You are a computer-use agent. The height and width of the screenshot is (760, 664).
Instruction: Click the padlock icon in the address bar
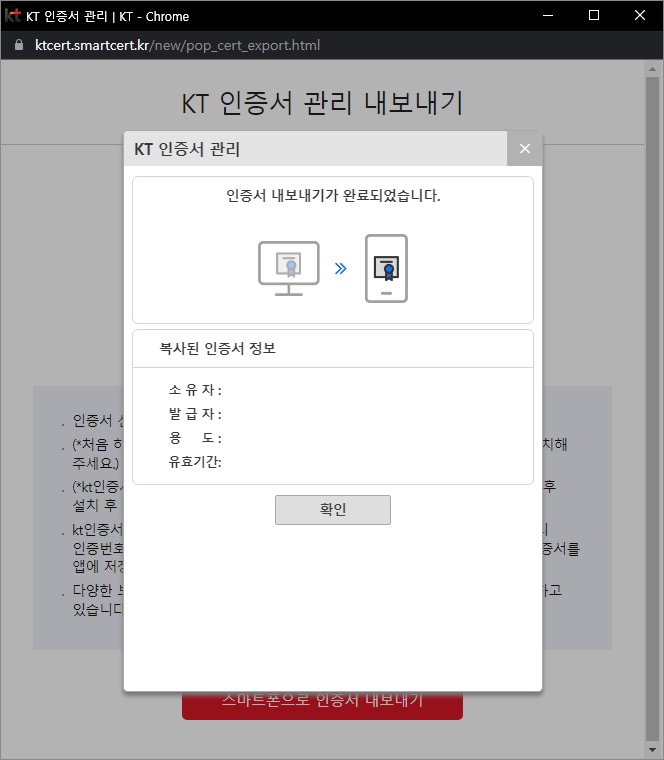[x=19, y=45]
